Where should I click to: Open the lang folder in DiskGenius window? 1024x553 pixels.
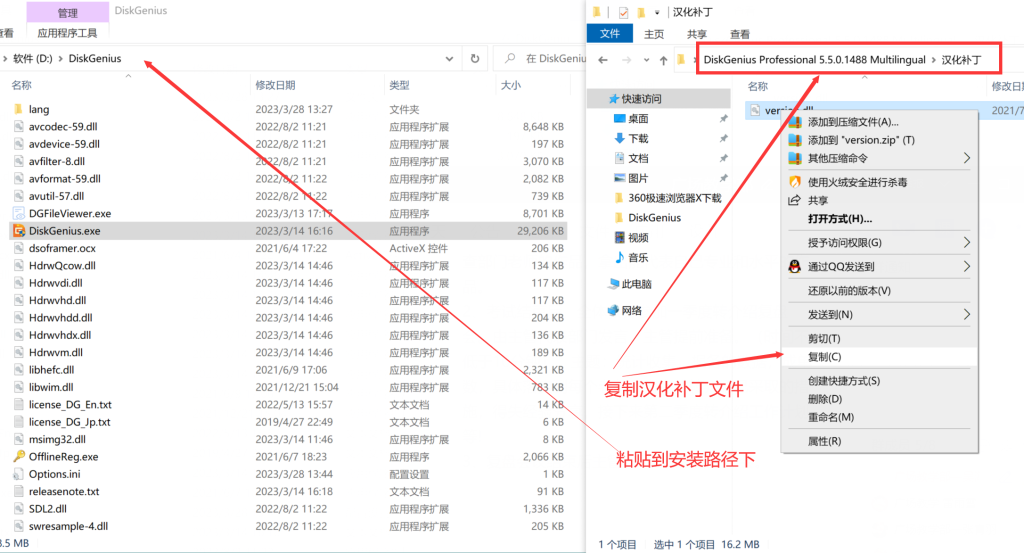39,109
